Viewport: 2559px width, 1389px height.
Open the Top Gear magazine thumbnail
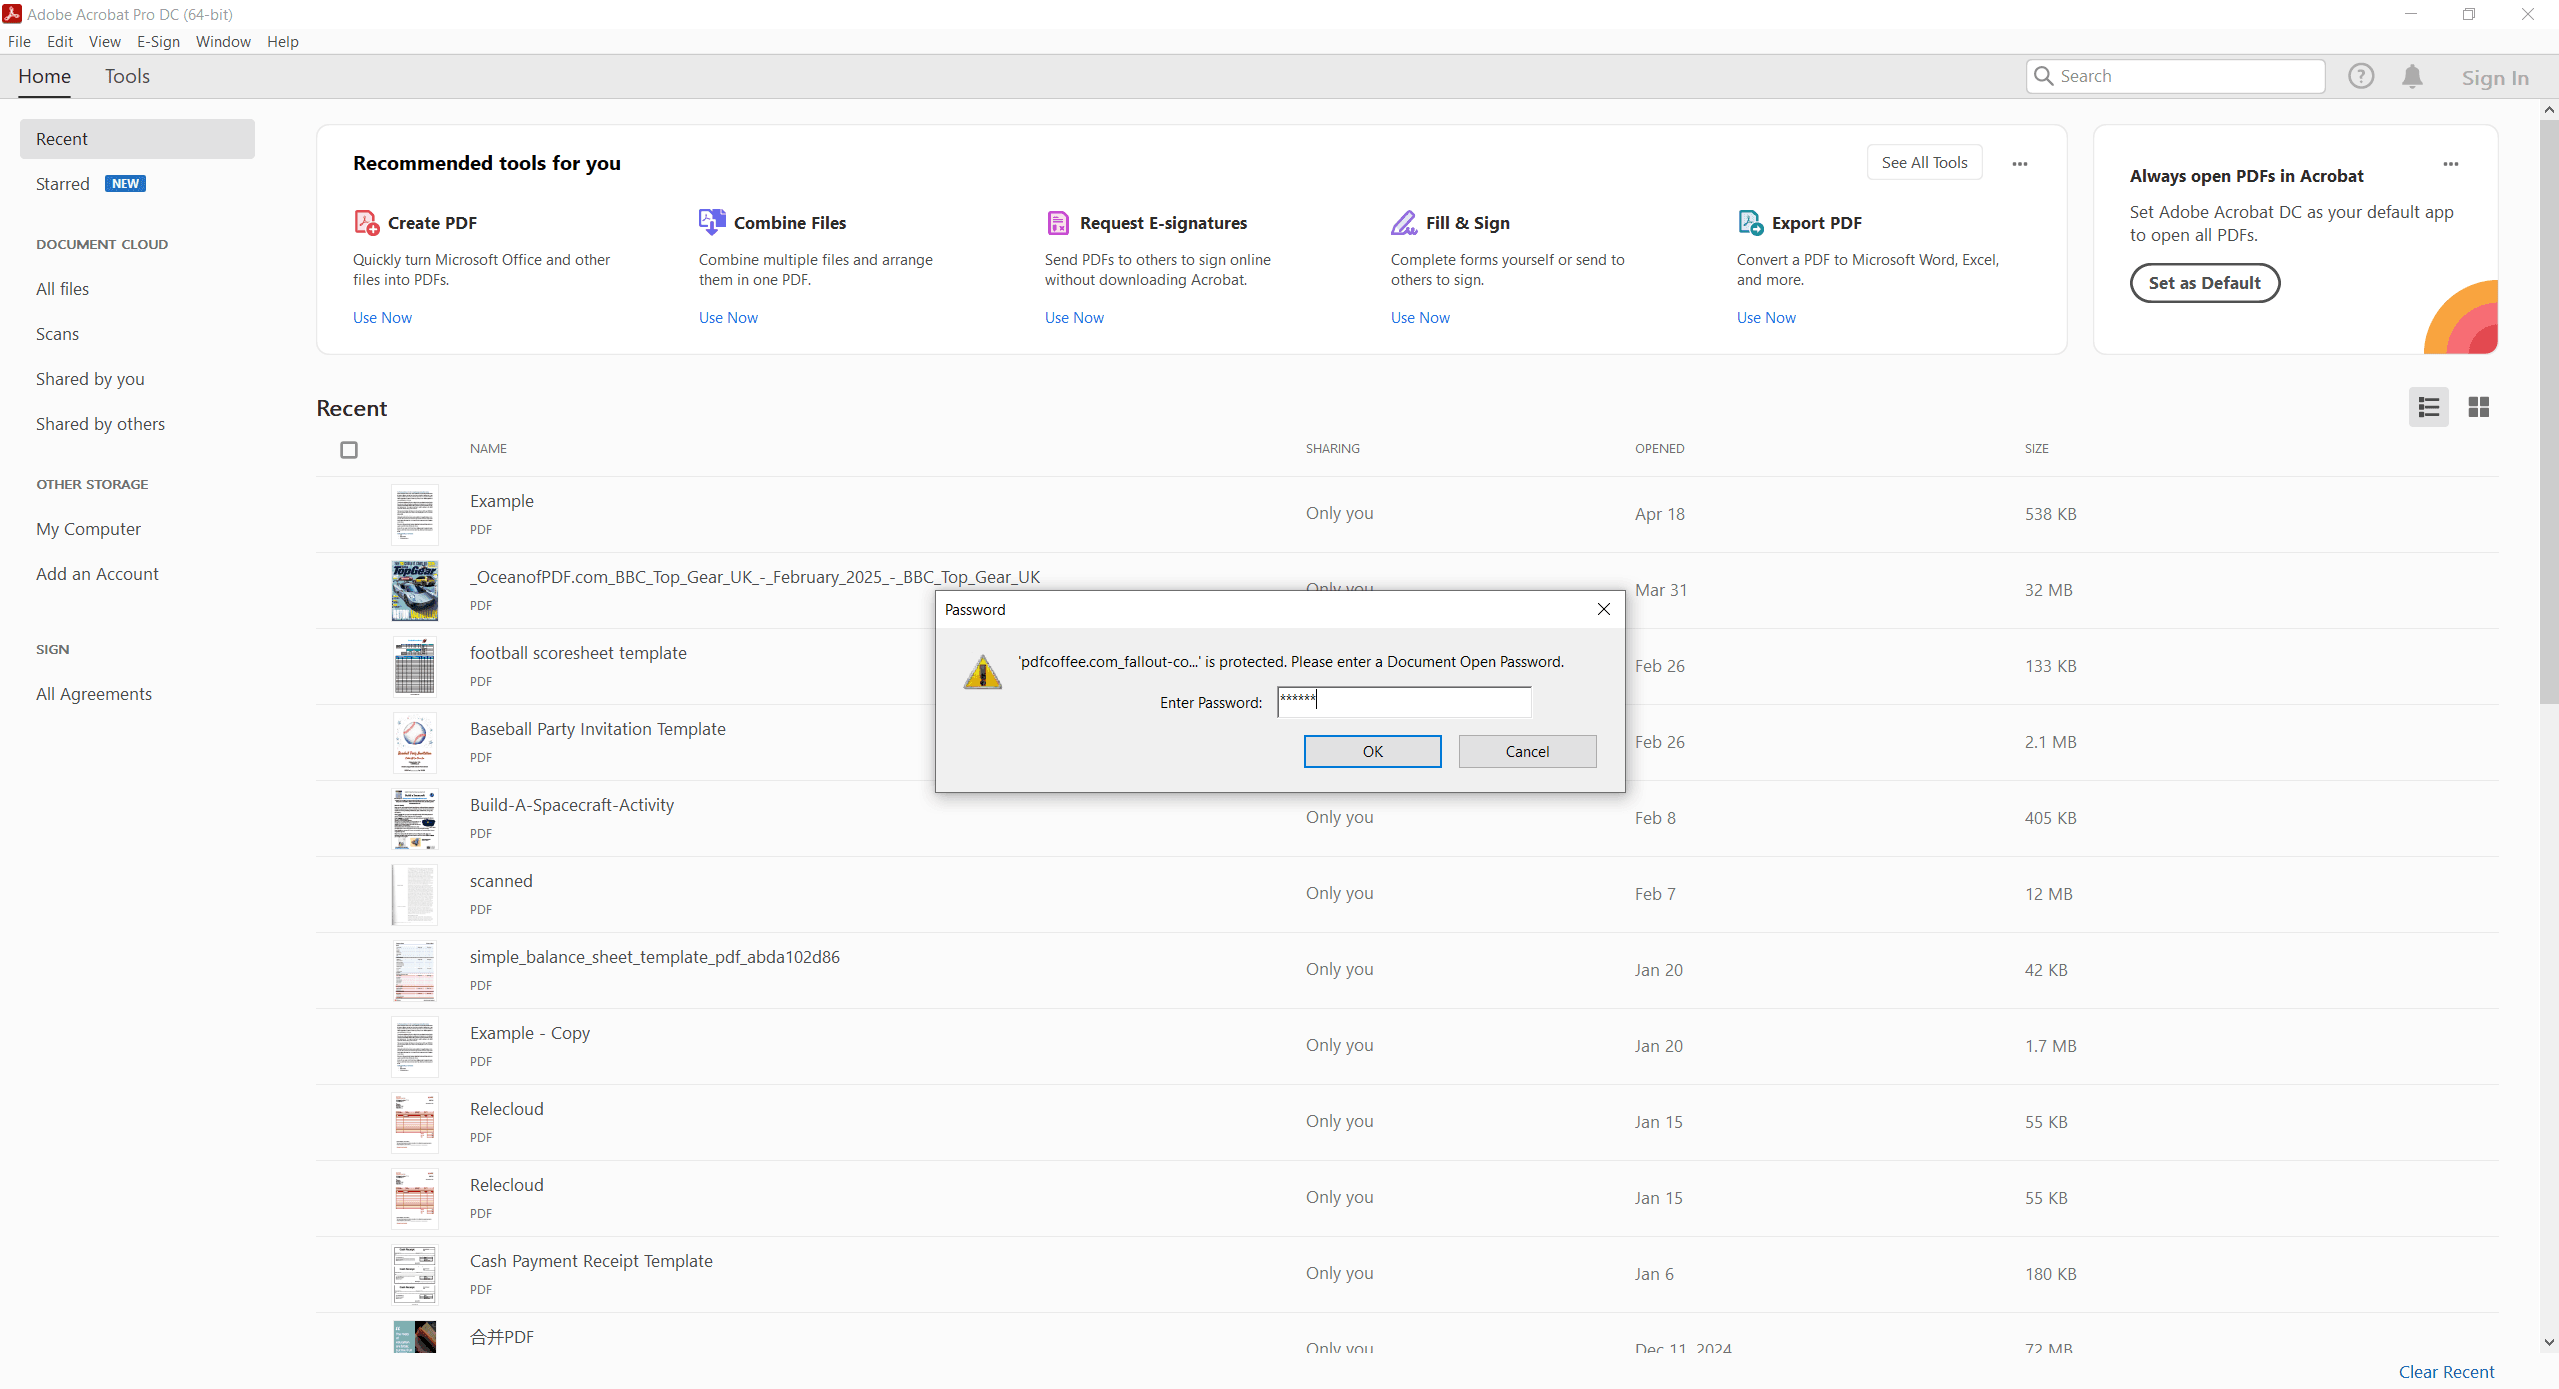click(414, 590)
